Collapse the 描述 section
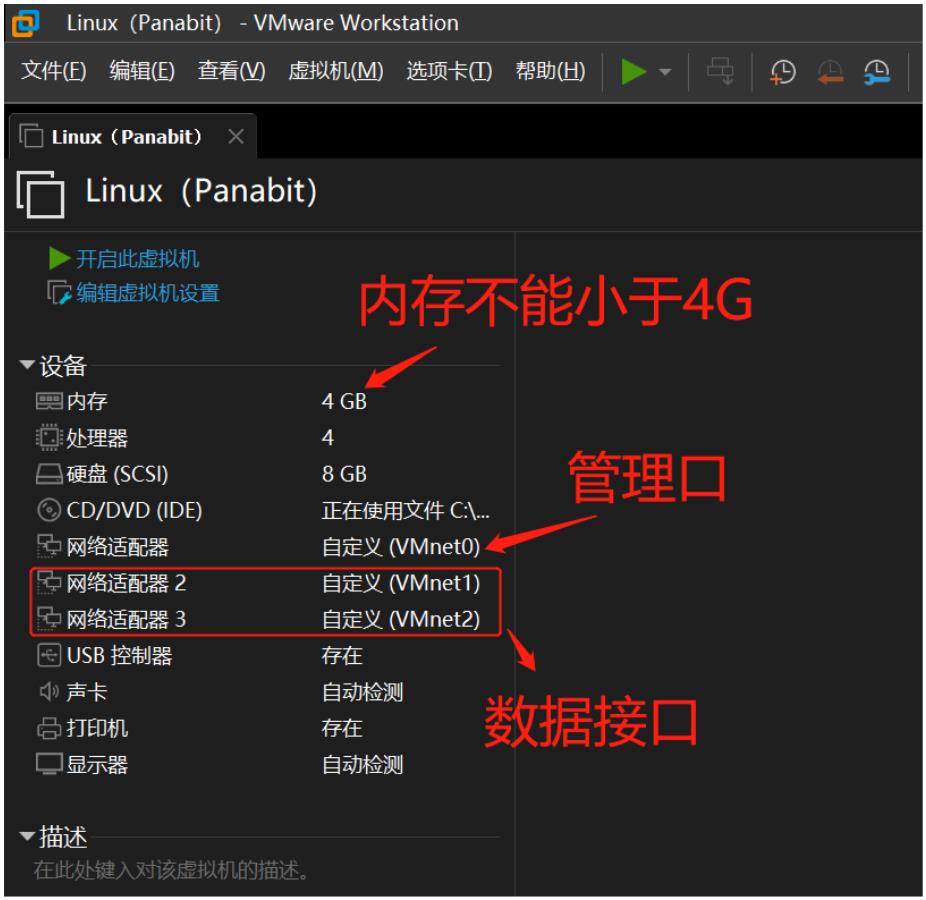This screenshot has width=926, height=900. [27, 836]
